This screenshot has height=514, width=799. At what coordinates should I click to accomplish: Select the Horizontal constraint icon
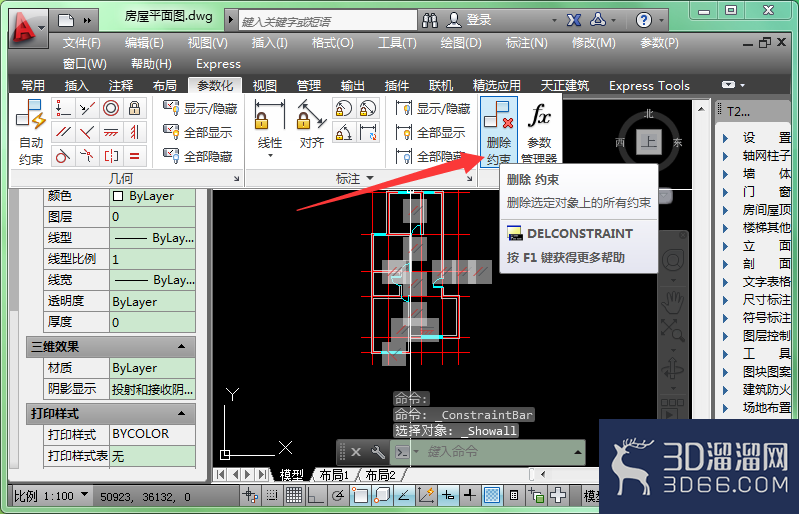111,132
